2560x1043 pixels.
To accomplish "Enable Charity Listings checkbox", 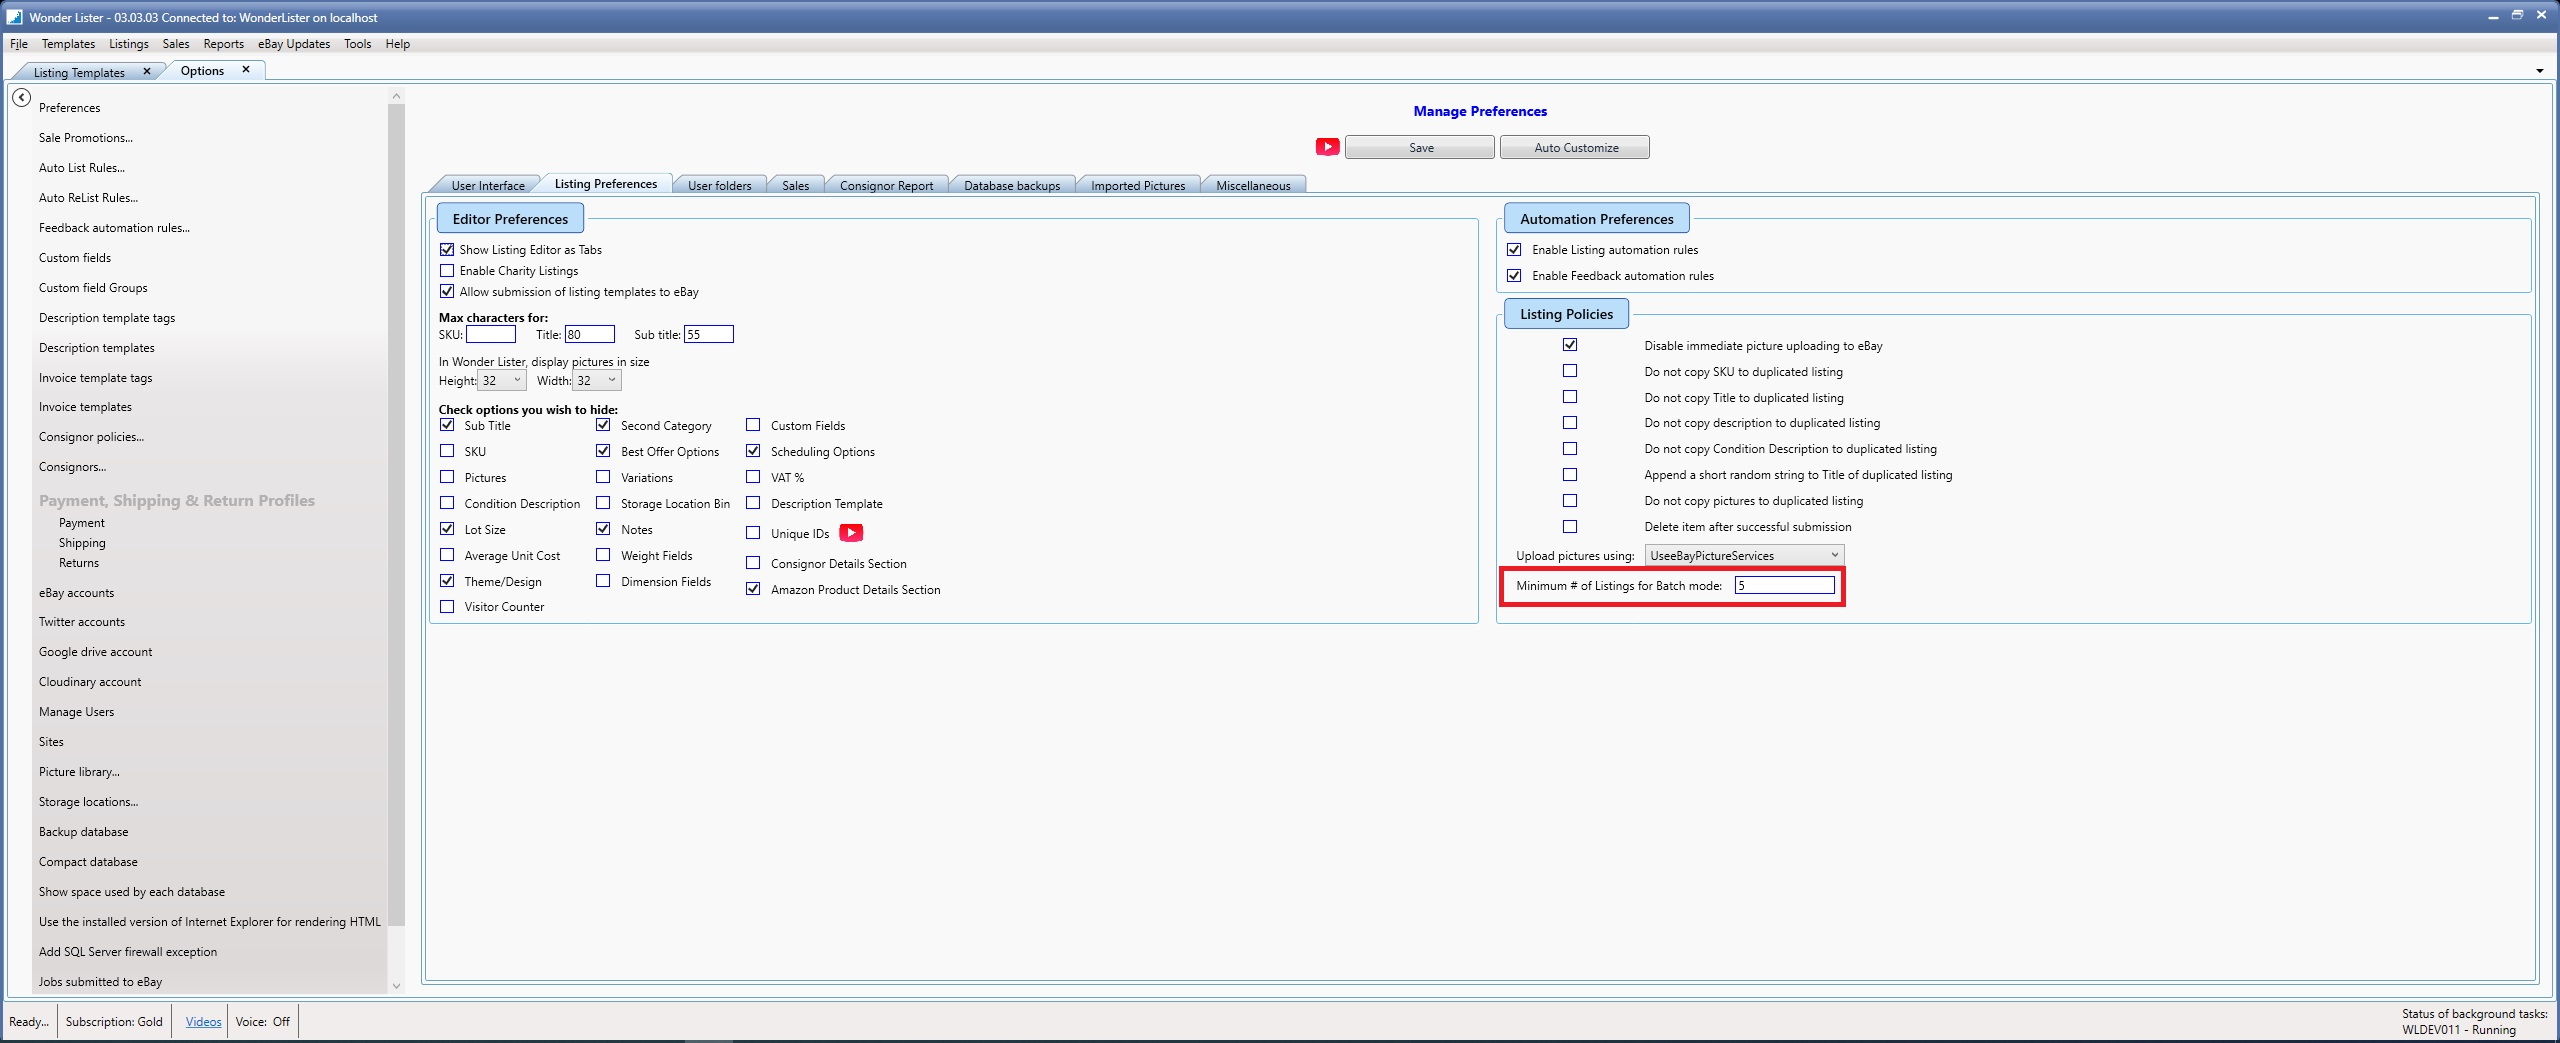I will point(447,271).
